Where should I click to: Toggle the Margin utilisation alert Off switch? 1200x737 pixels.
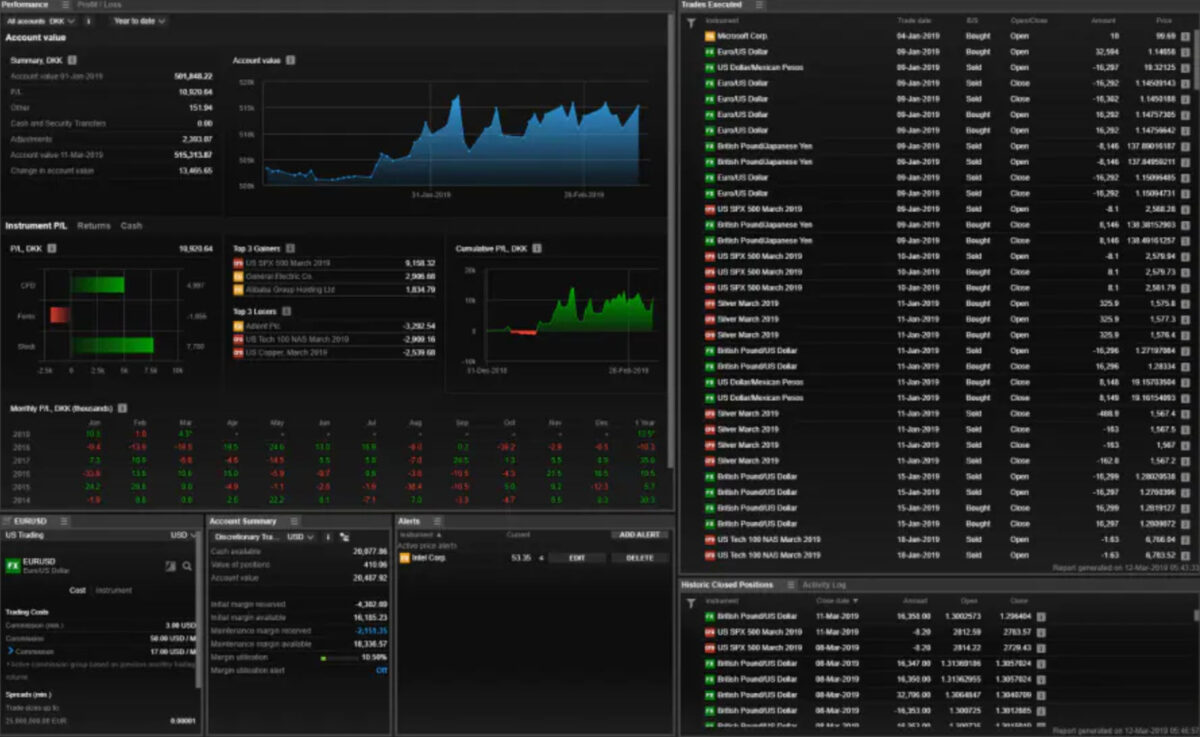(381, 671)
